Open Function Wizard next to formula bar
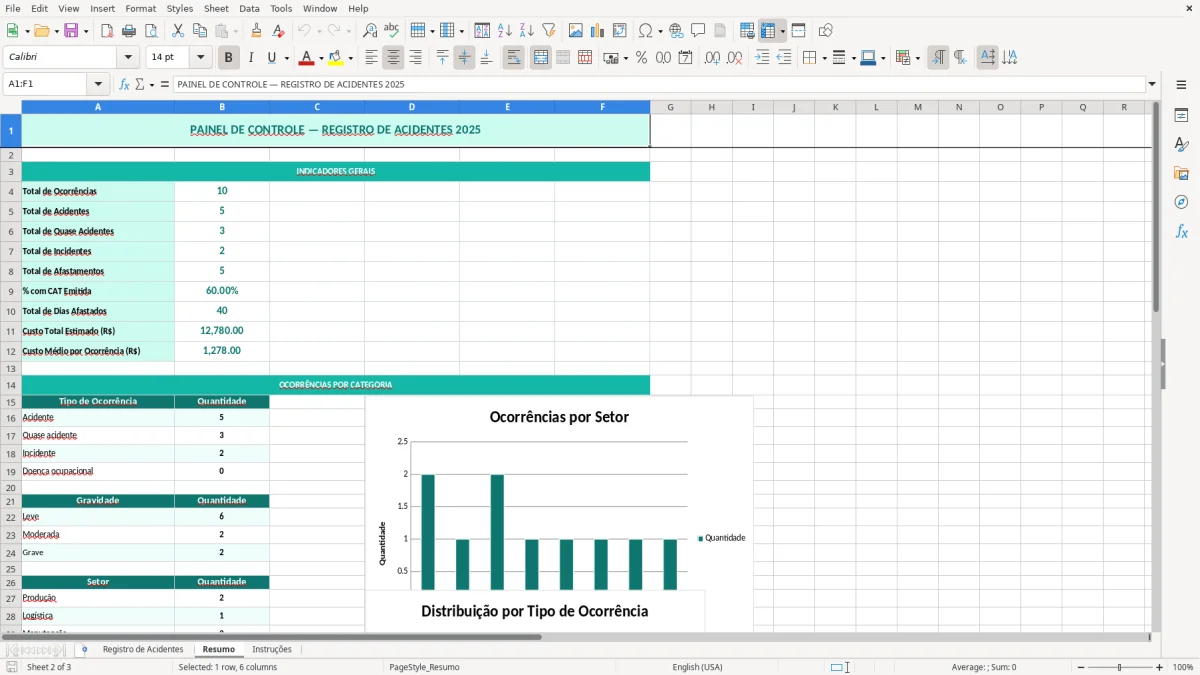 (x=125, y=85)
